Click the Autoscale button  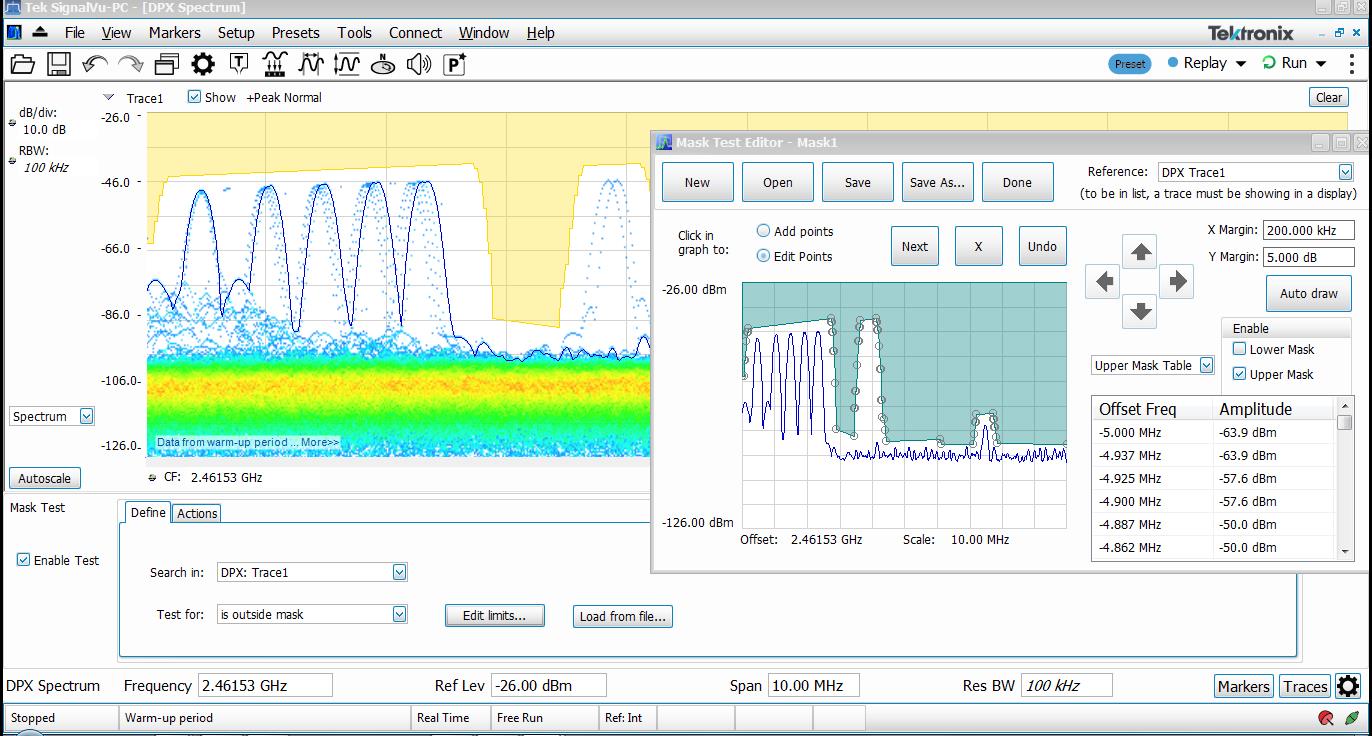[45, 478]
